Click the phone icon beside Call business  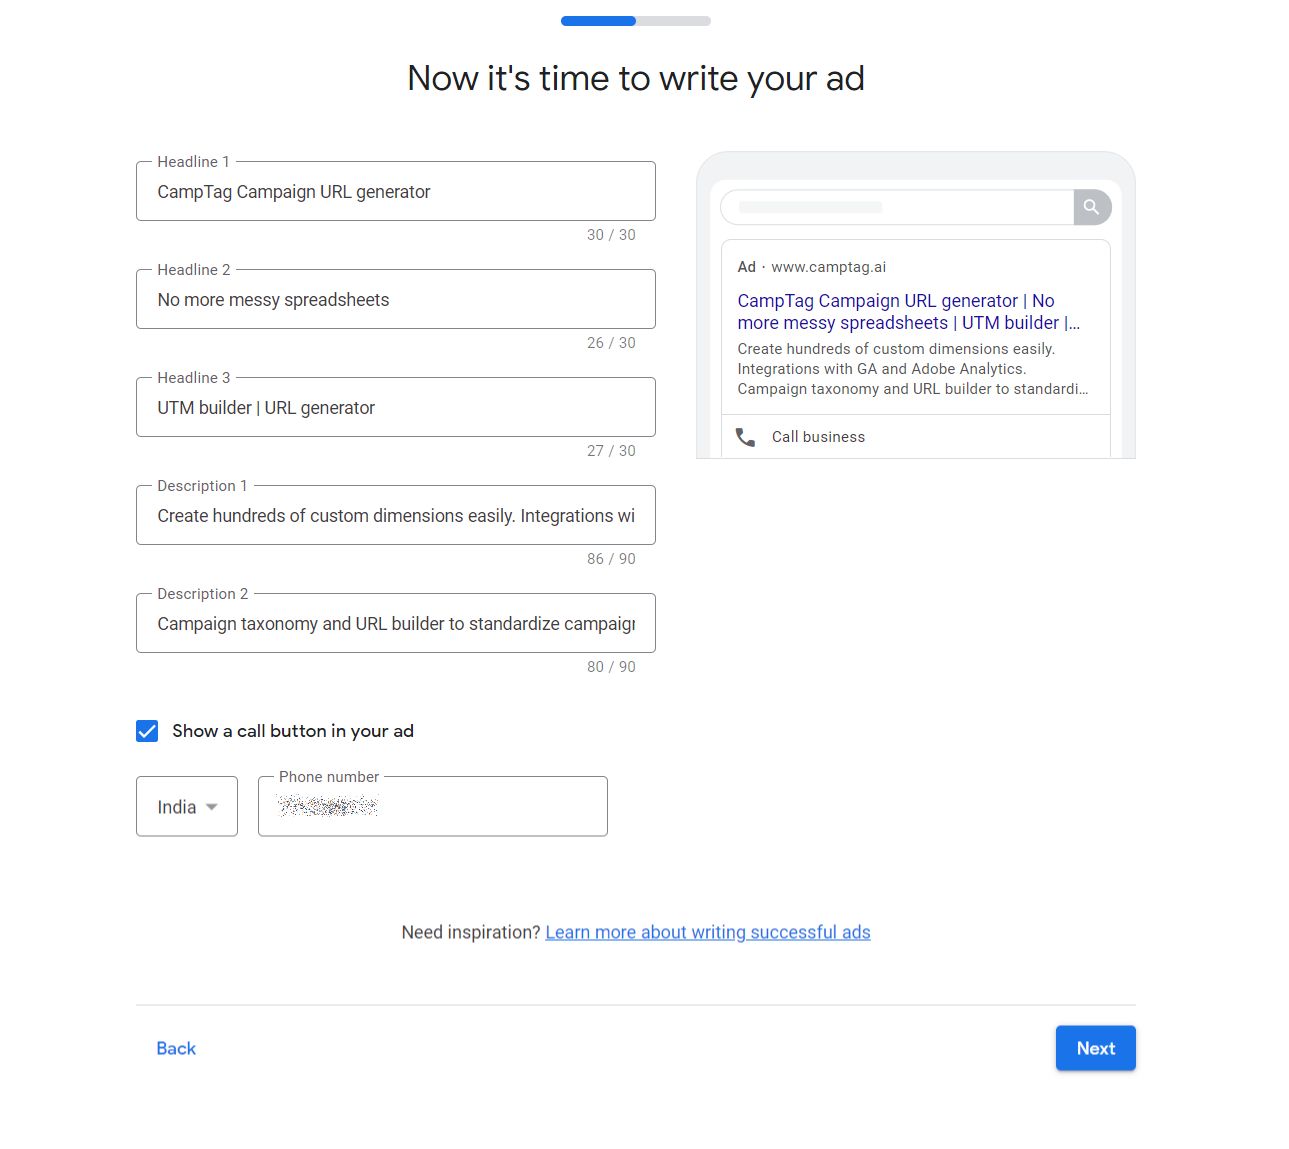tap(746, 436)
